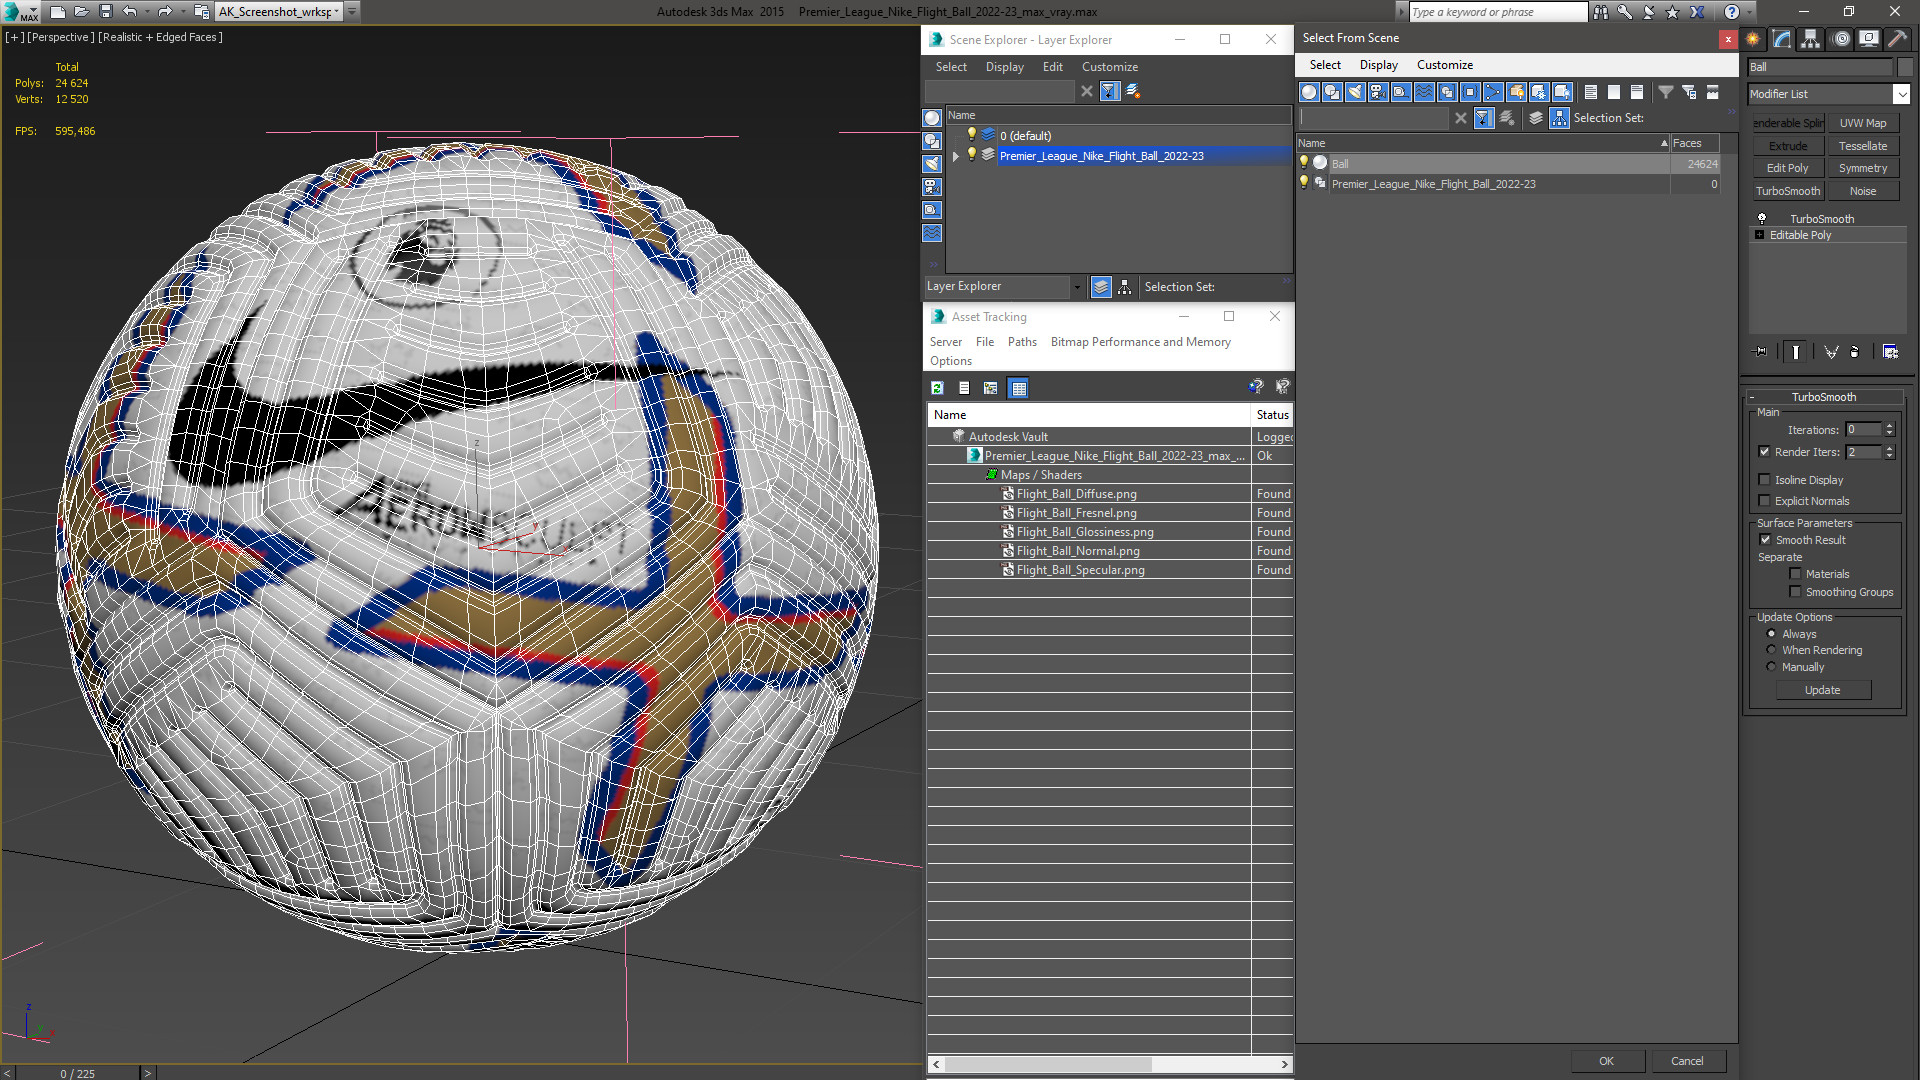Viewport: 1920px width, 1080px height.
Task: Click the Iterations spinner arrows
Action: click(x=1889, y=430)
